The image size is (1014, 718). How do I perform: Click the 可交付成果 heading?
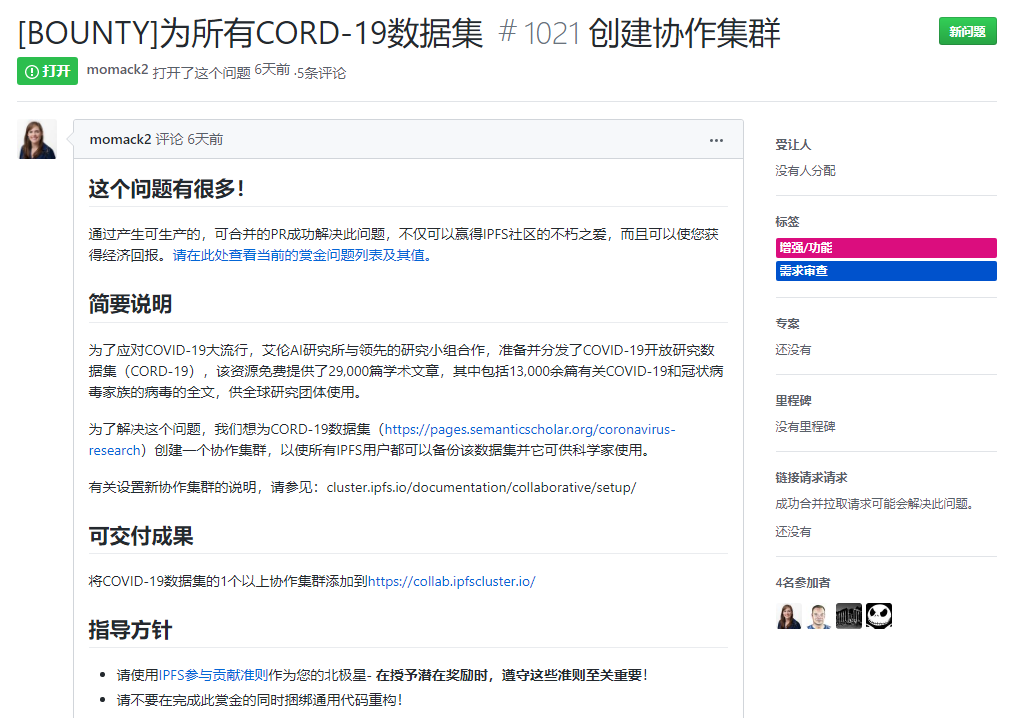[140, 536]
